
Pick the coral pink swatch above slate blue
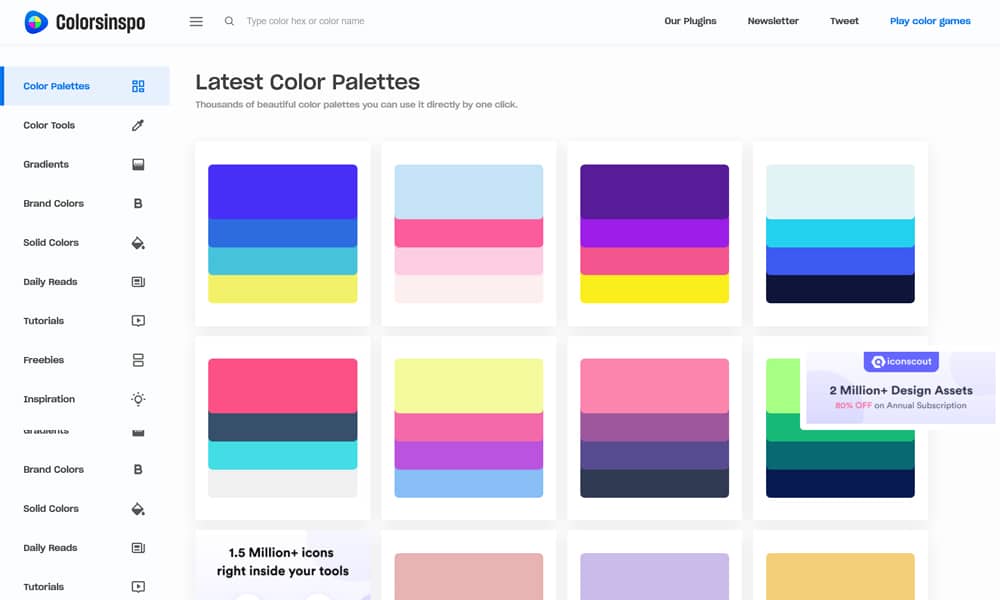click(x=283, y=386)
